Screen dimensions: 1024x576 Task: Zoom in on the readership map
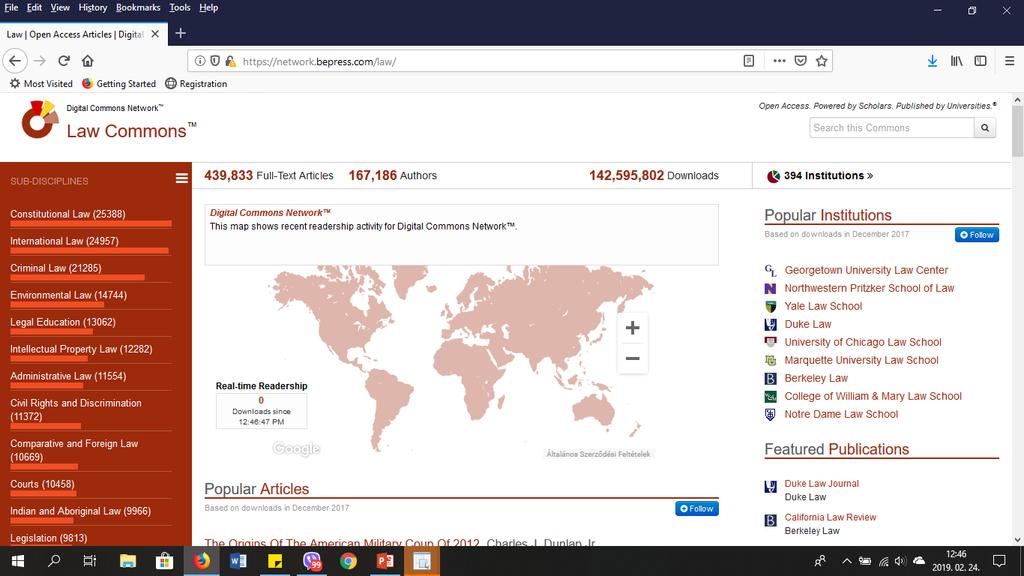(632, 328)
